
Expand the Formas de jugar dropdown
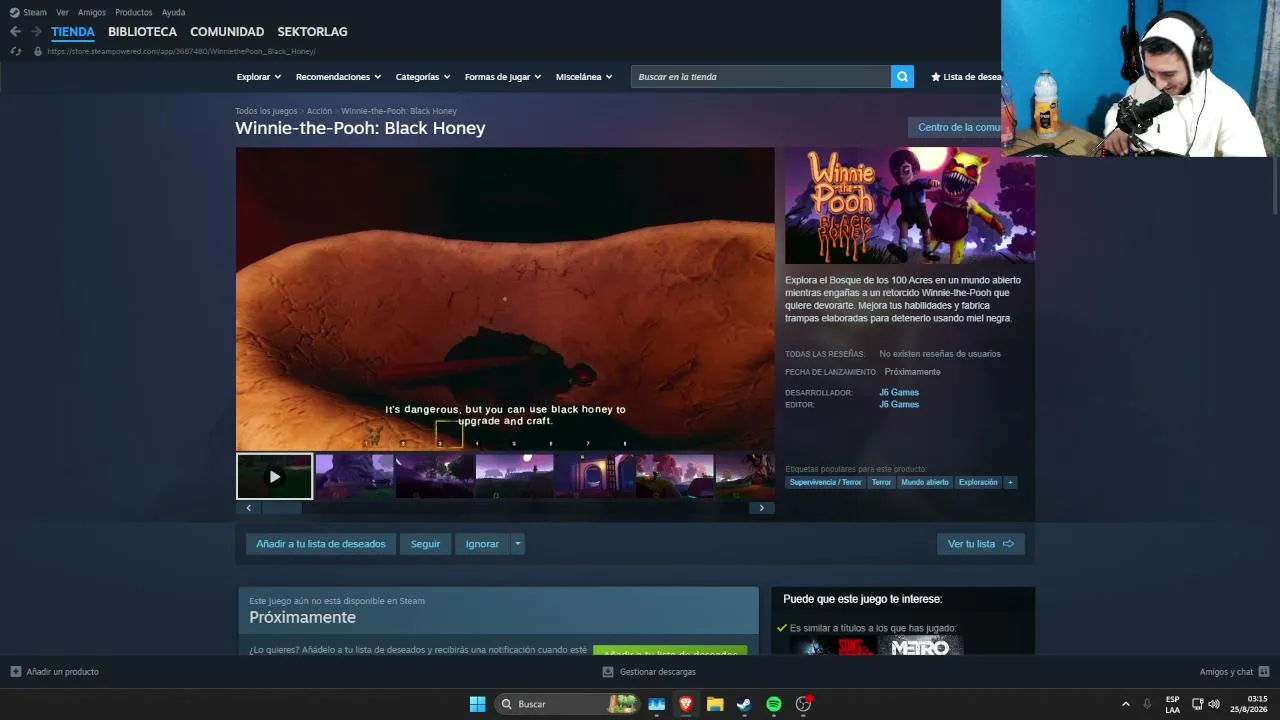tap(503, 77)
